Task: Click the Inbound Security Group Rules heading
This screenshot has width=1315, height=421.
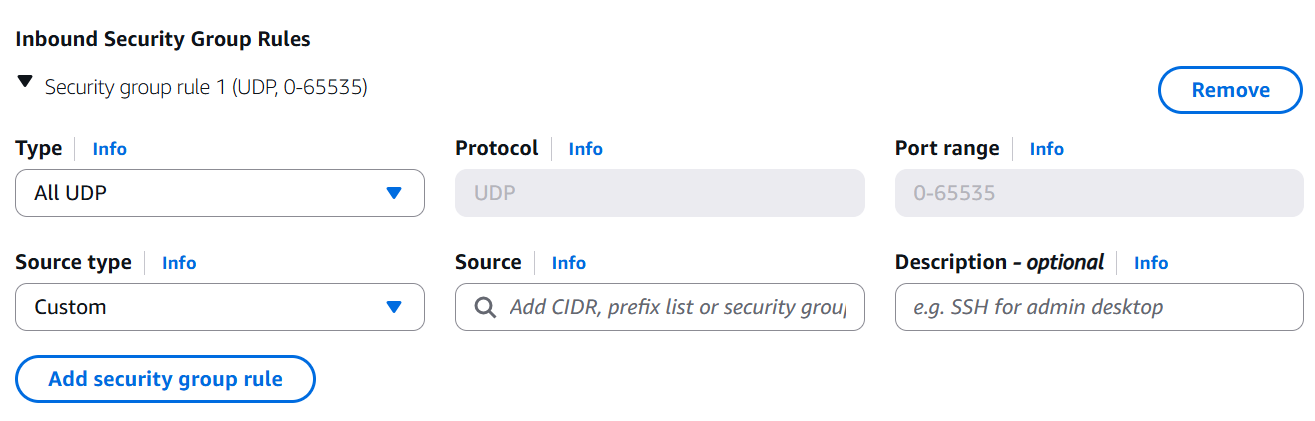Action: tap(163, 39)
